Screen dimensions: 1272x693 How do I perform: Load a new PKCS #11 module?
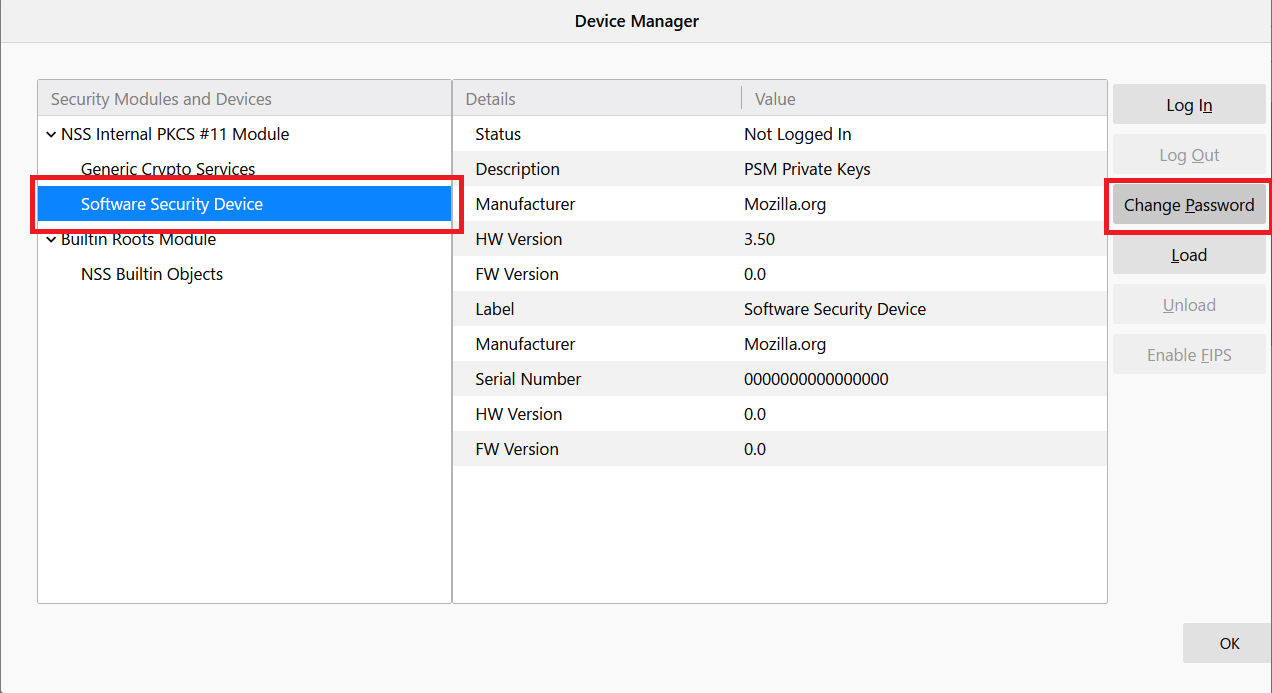pos(1188,254)
